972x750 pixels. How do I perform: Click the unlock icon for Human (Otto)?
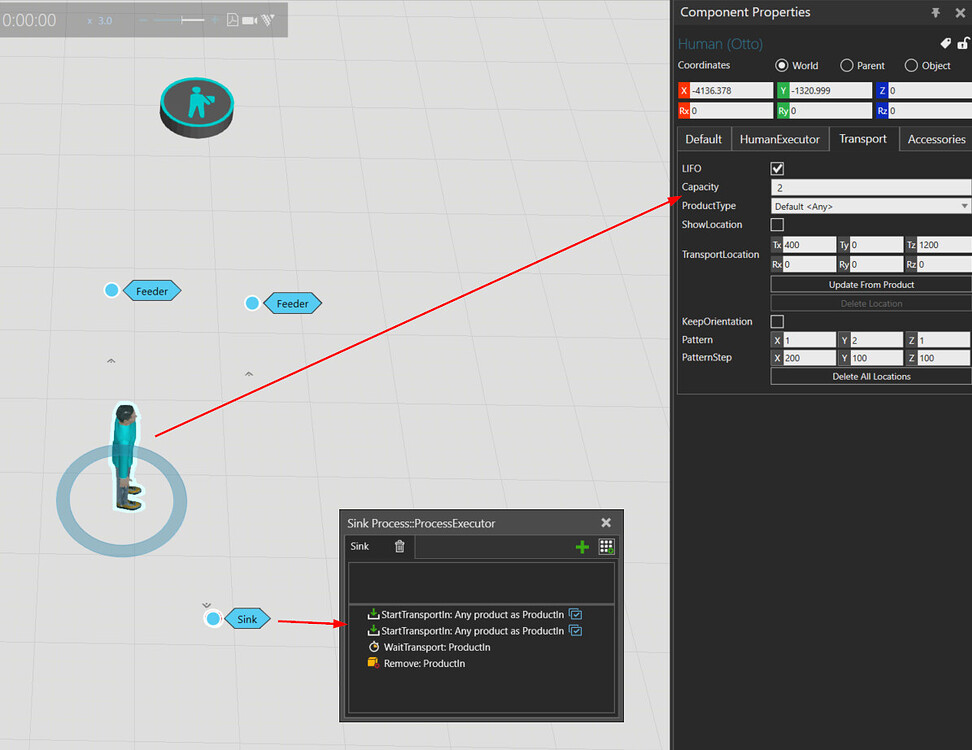(964, 43)
